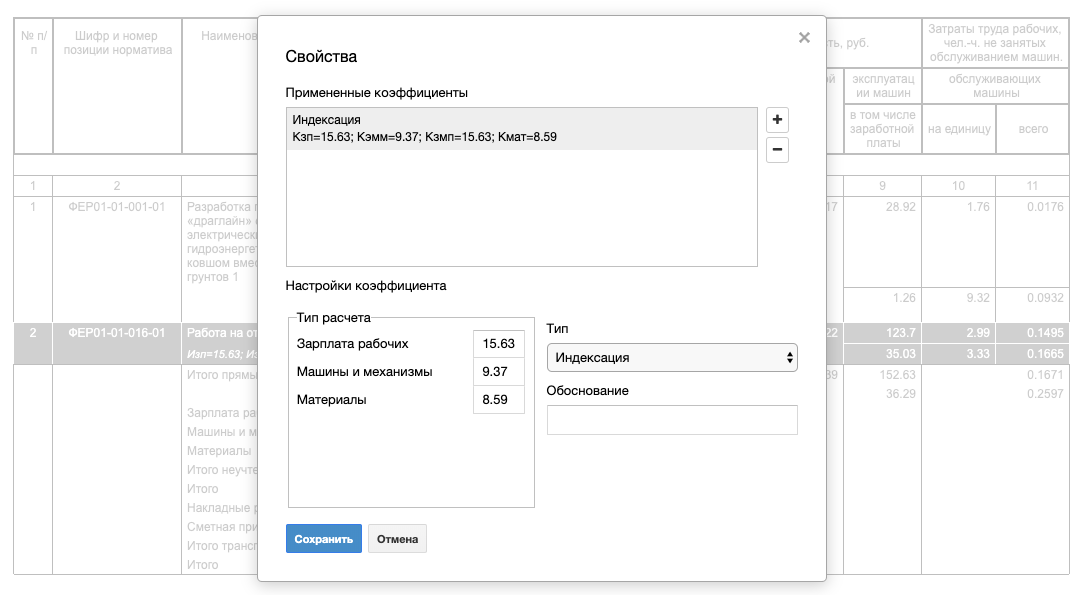Viewport: 1091px width, 595px height.
Task: Click the 'на единицу' column subheader
Action: [x=959, y=129]
